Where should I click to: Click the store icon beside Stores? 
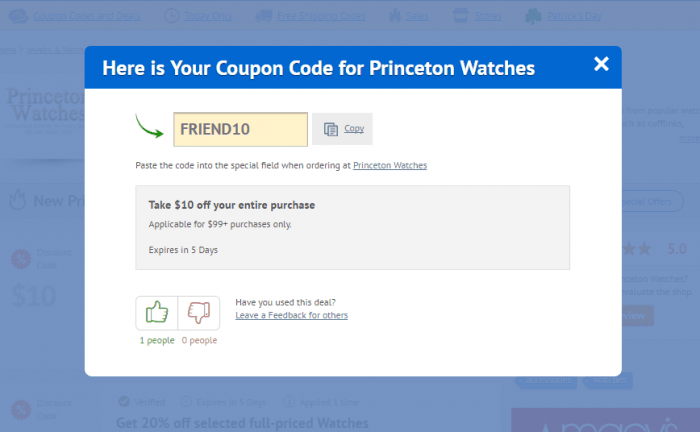pyautogui.click(x=461, y=16)
